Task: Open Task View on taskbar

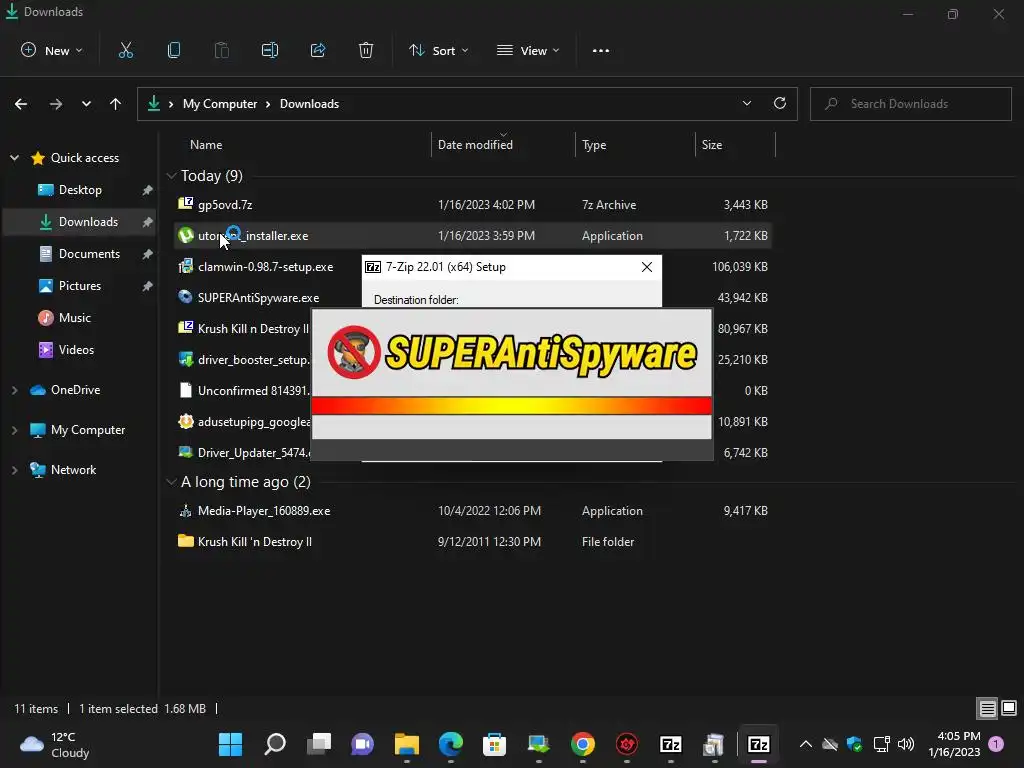Action: pos(319,744)
